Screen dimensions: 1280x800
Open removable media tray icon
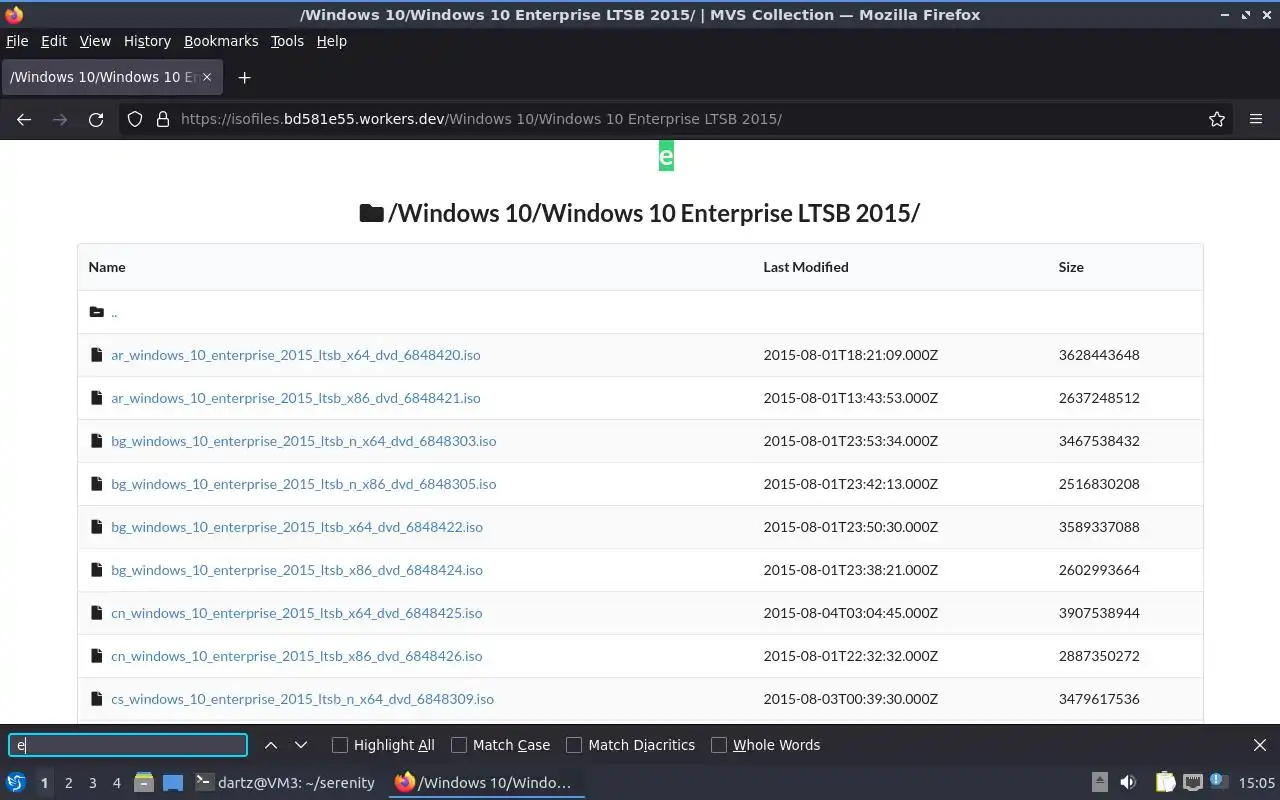pos(1099,782)
